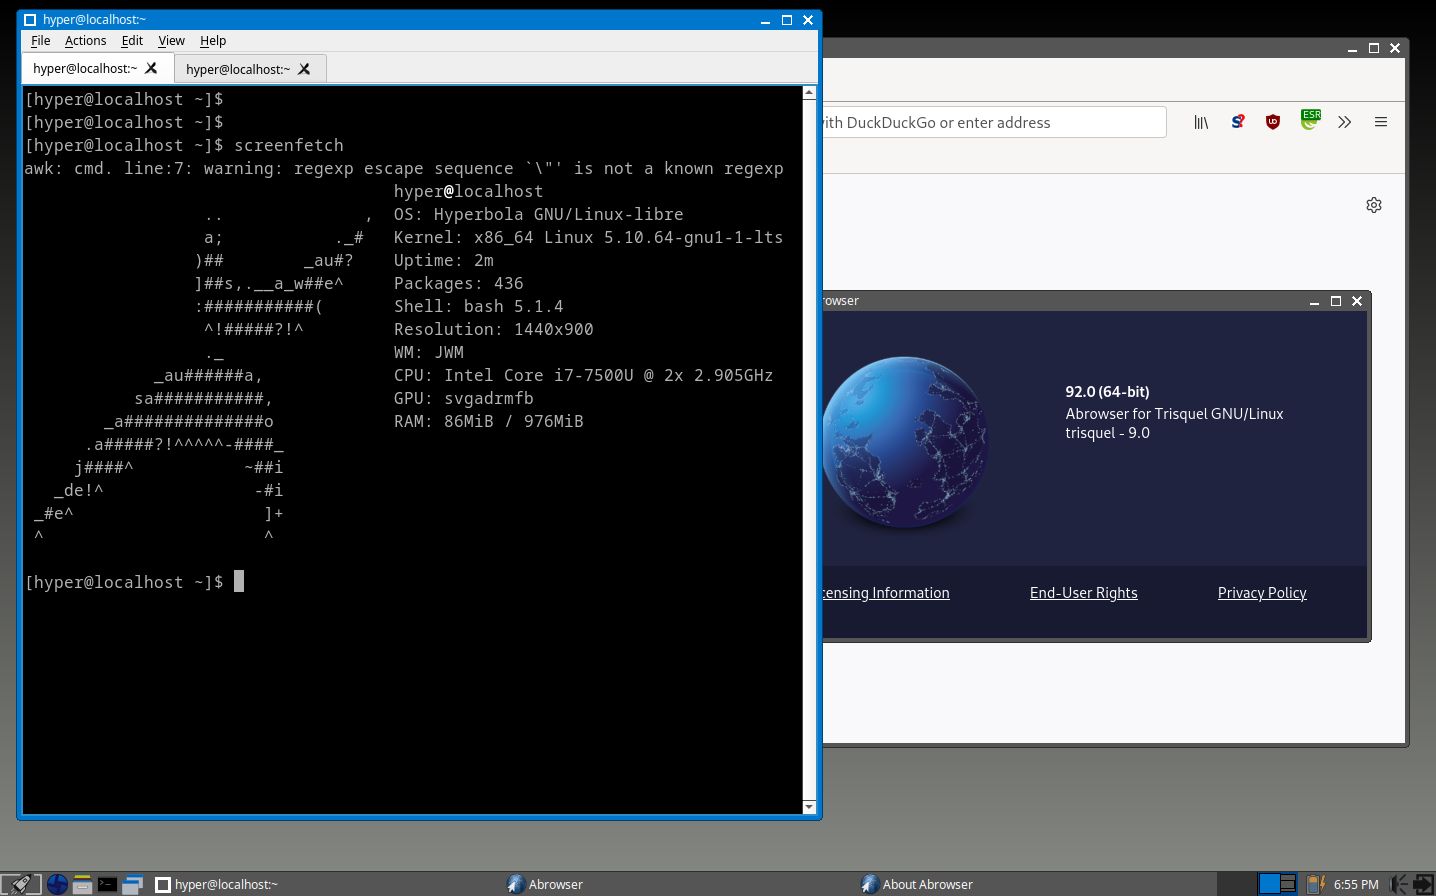Maximize the About Abrowser dialog

coord(1335,301)
